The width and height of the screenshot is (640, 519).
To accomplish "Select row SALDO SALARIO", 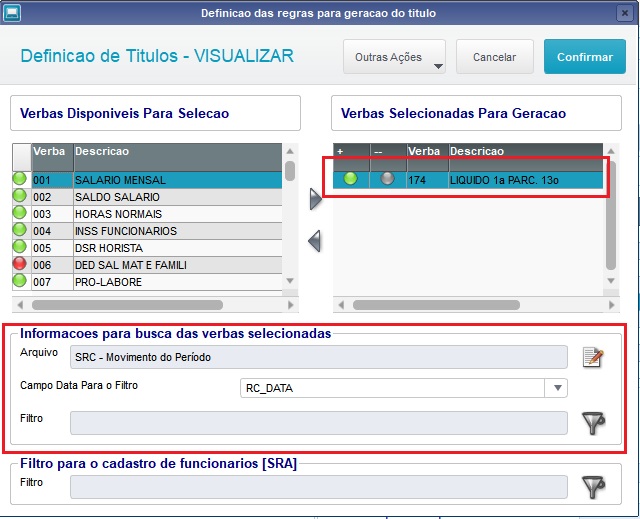I will pyautogui.click(x=147, y=197).
